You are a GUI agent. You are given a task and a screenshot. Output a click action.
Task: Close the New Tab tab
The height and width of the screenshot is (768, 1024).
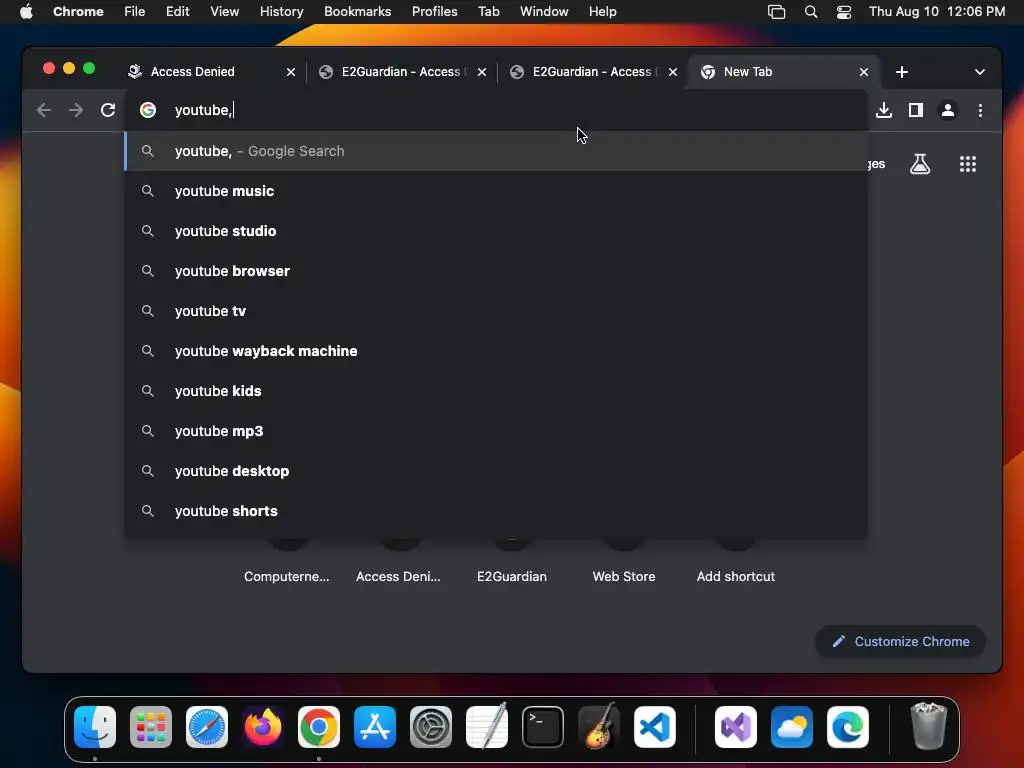pos(863,72)
